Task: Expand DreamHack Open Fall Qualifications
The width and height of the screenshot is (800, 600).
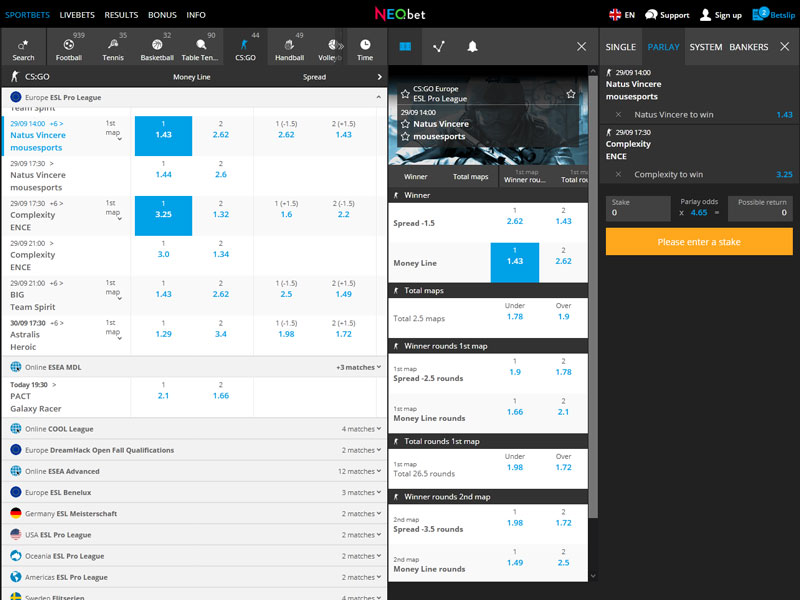Action: 194,450
